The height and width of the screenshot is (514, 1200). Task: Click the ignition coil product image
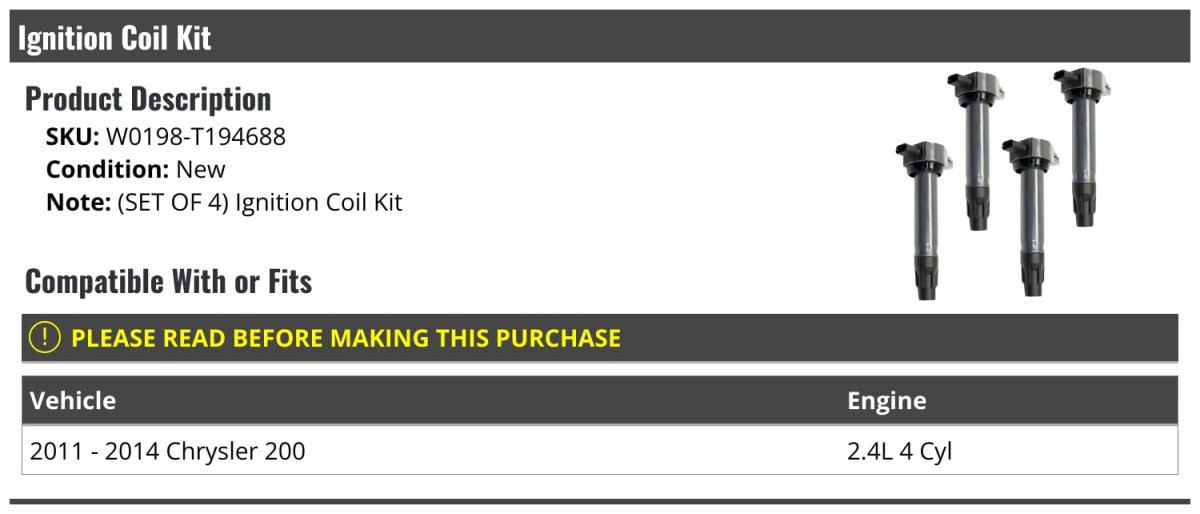[x=1005, y=183]
